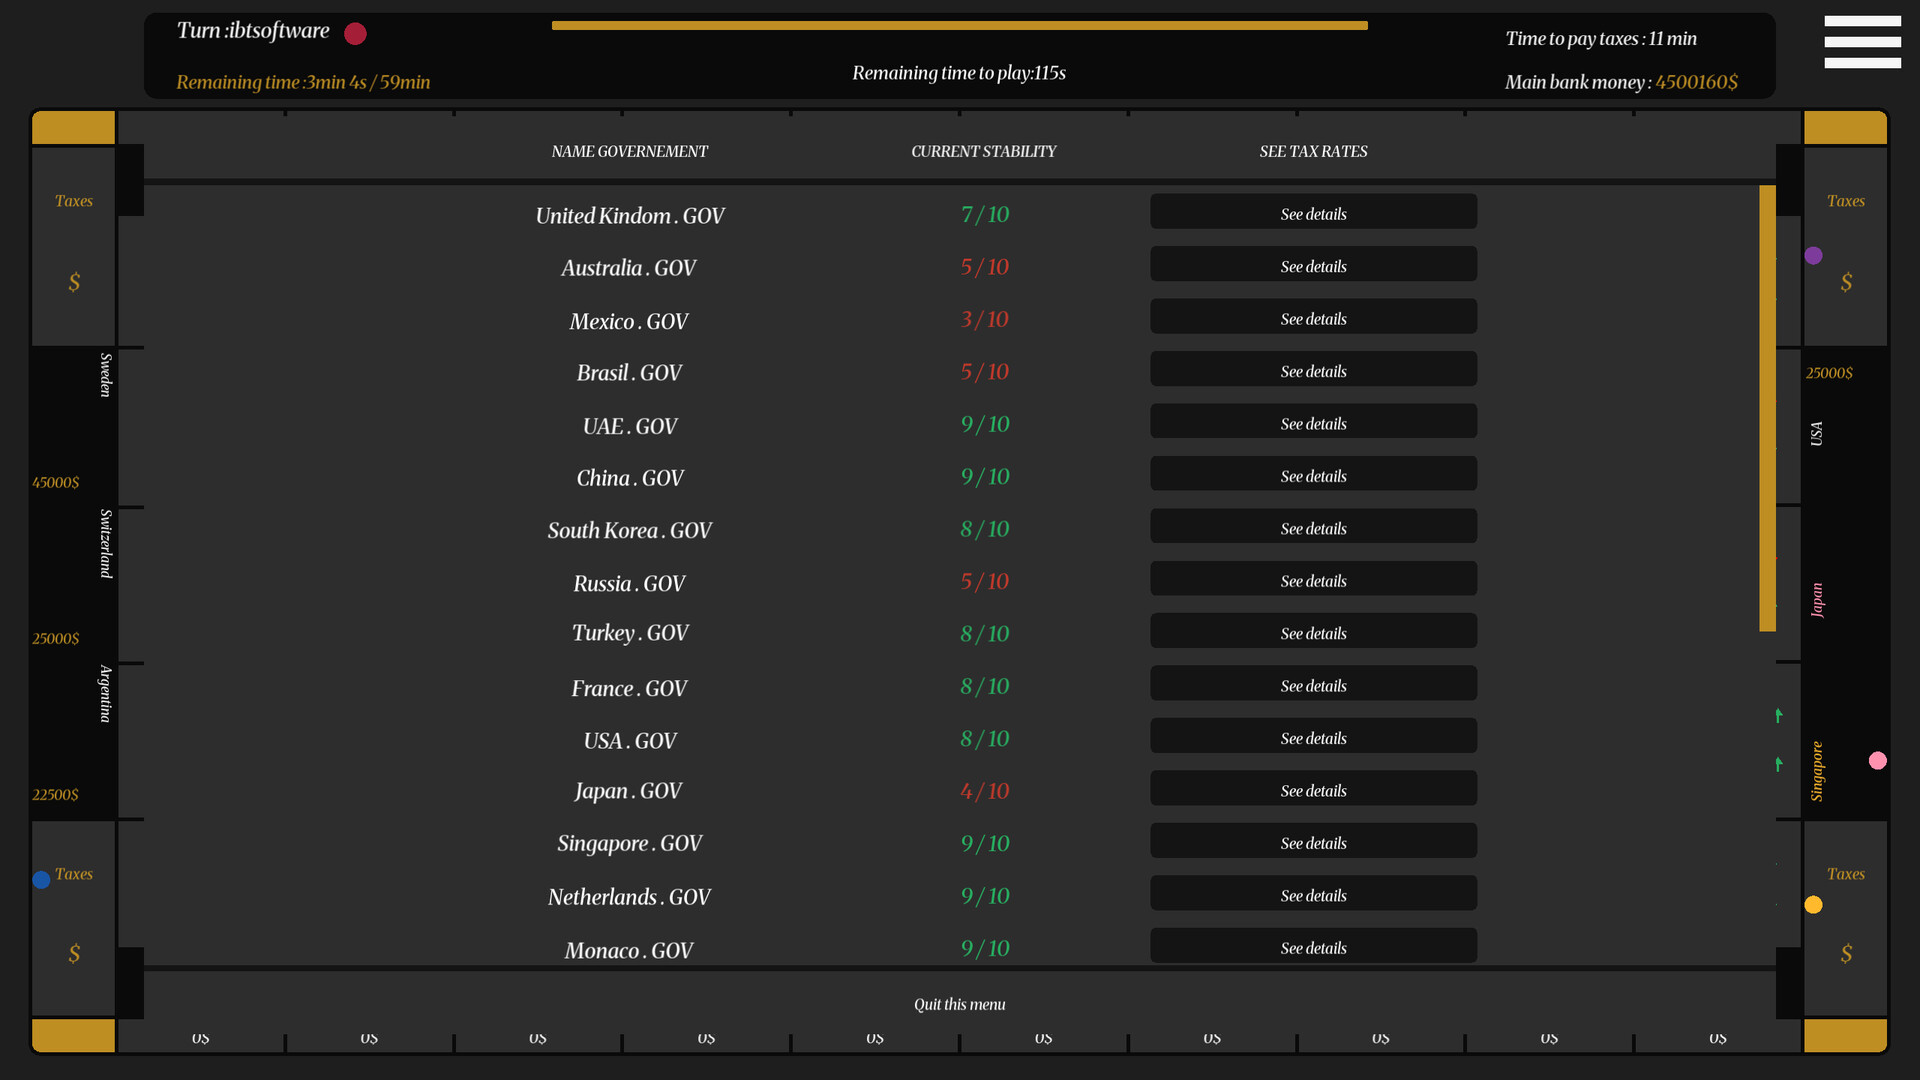Viewport: 1920px width, 1080px height.
Task: Click the golden vertical scrollbar
Action: click(x=1767, y=408)
